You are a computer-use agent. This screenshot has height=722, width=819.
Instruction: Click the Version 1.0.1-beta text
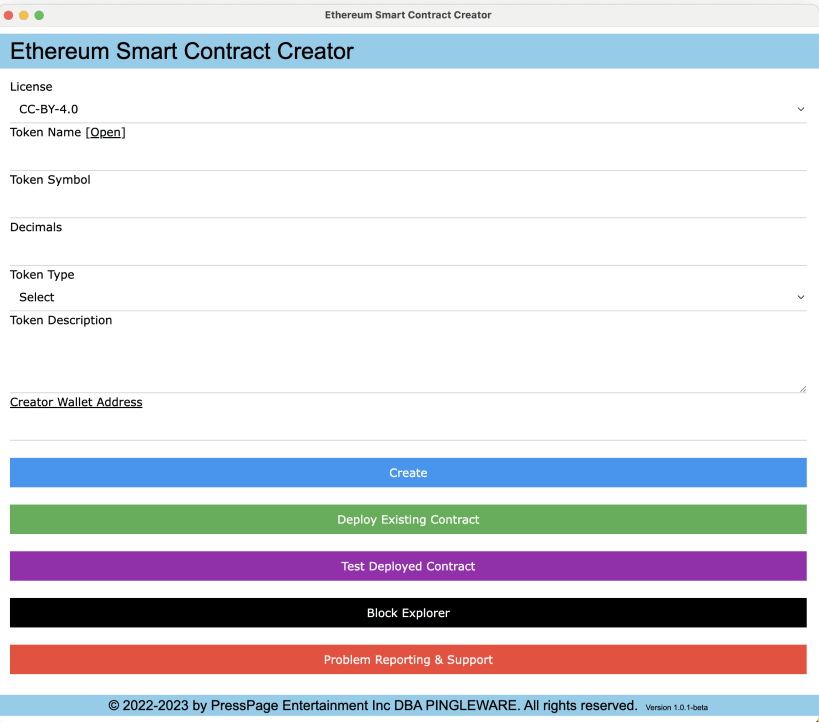click(676, 707)
